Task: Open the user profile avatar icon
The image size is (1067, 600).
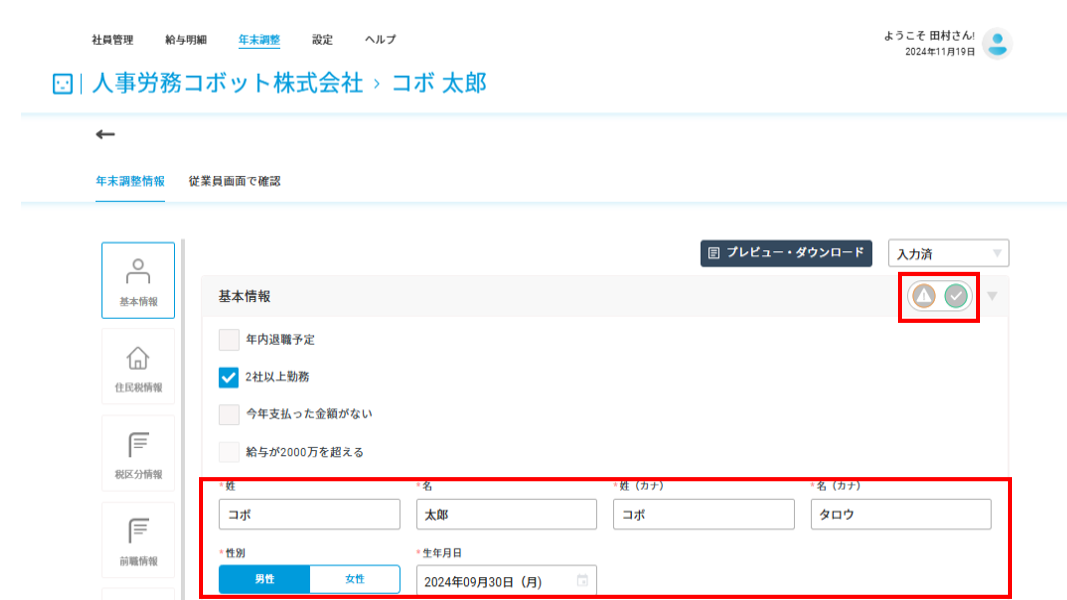Action: tap(998, 44)
